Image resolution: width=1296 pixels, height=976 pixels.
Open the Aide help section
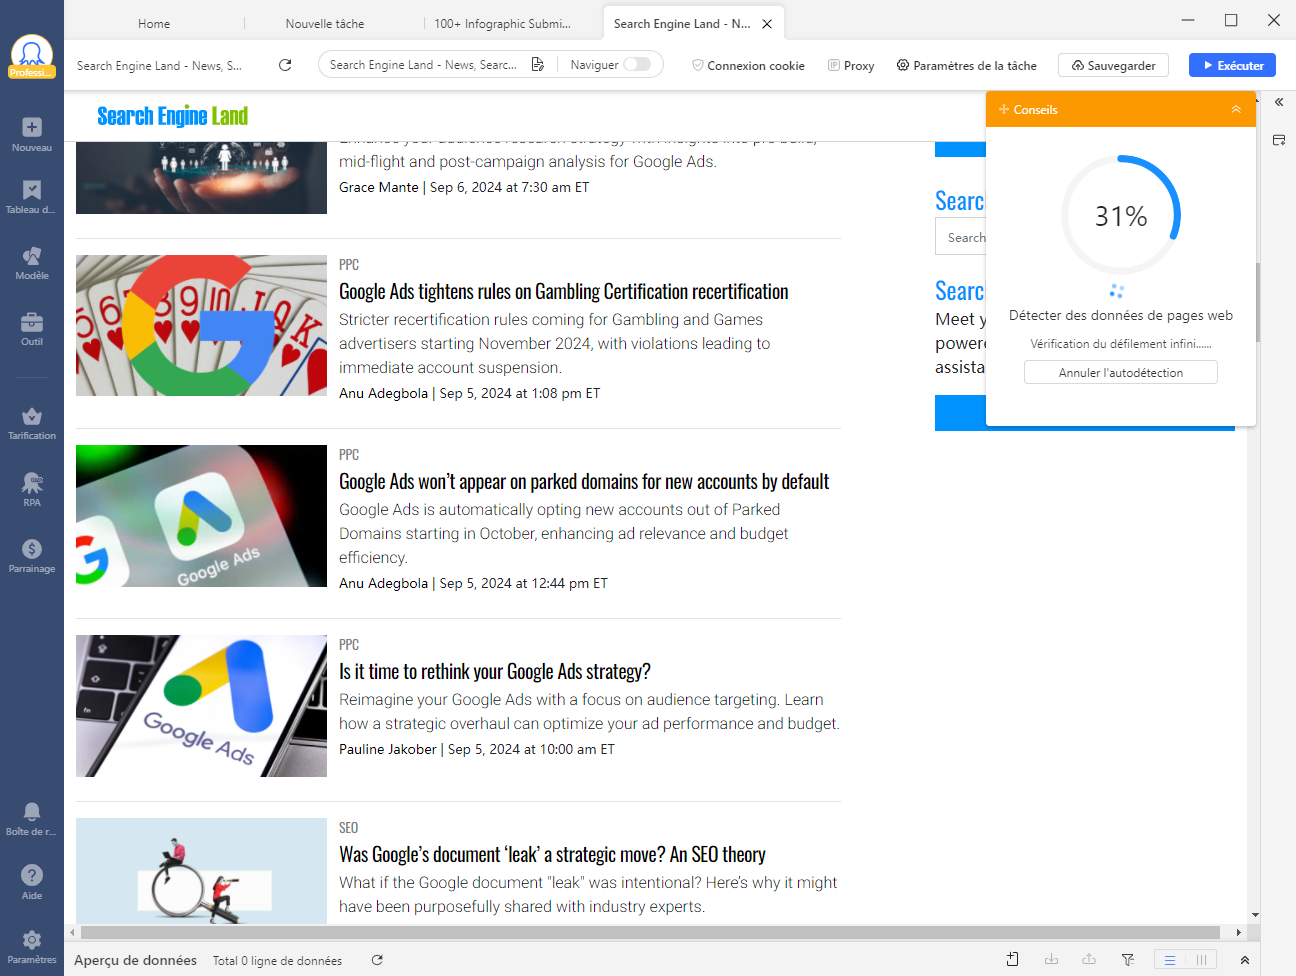pos(32,882)
